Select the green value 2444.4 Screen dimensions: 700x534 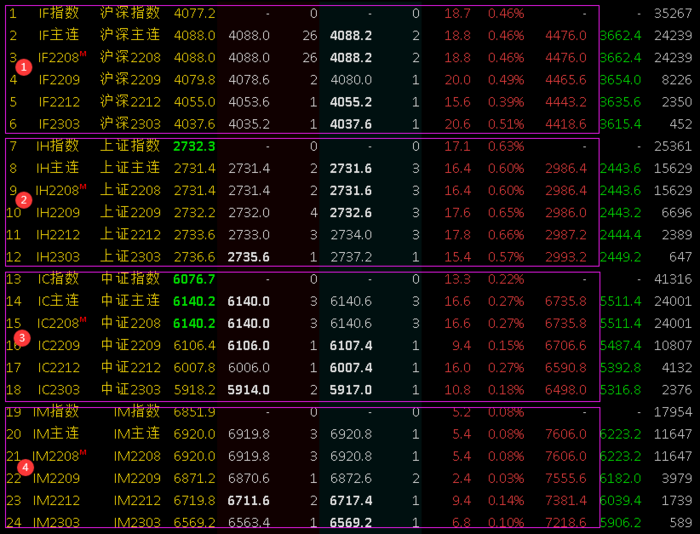[x=621, y=235]
